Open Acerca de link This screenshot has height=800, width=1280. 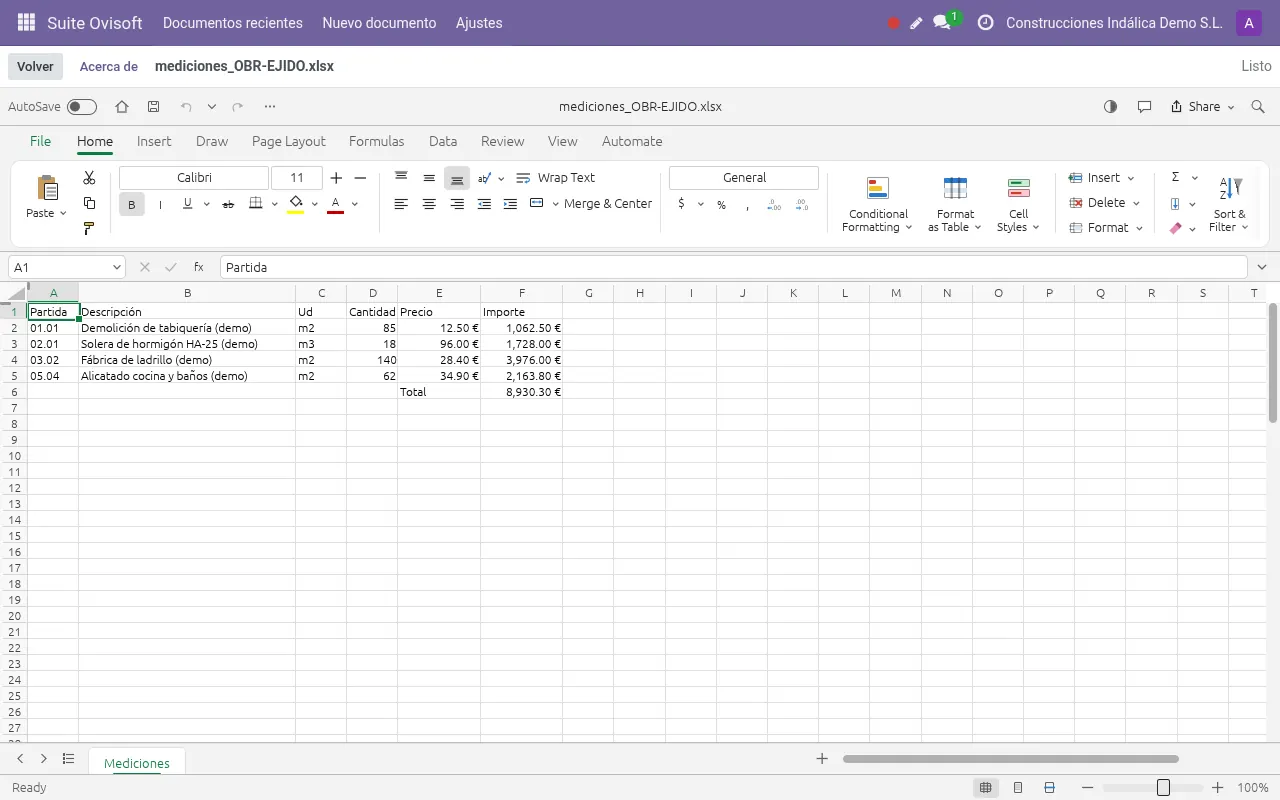tap(108, 66)
